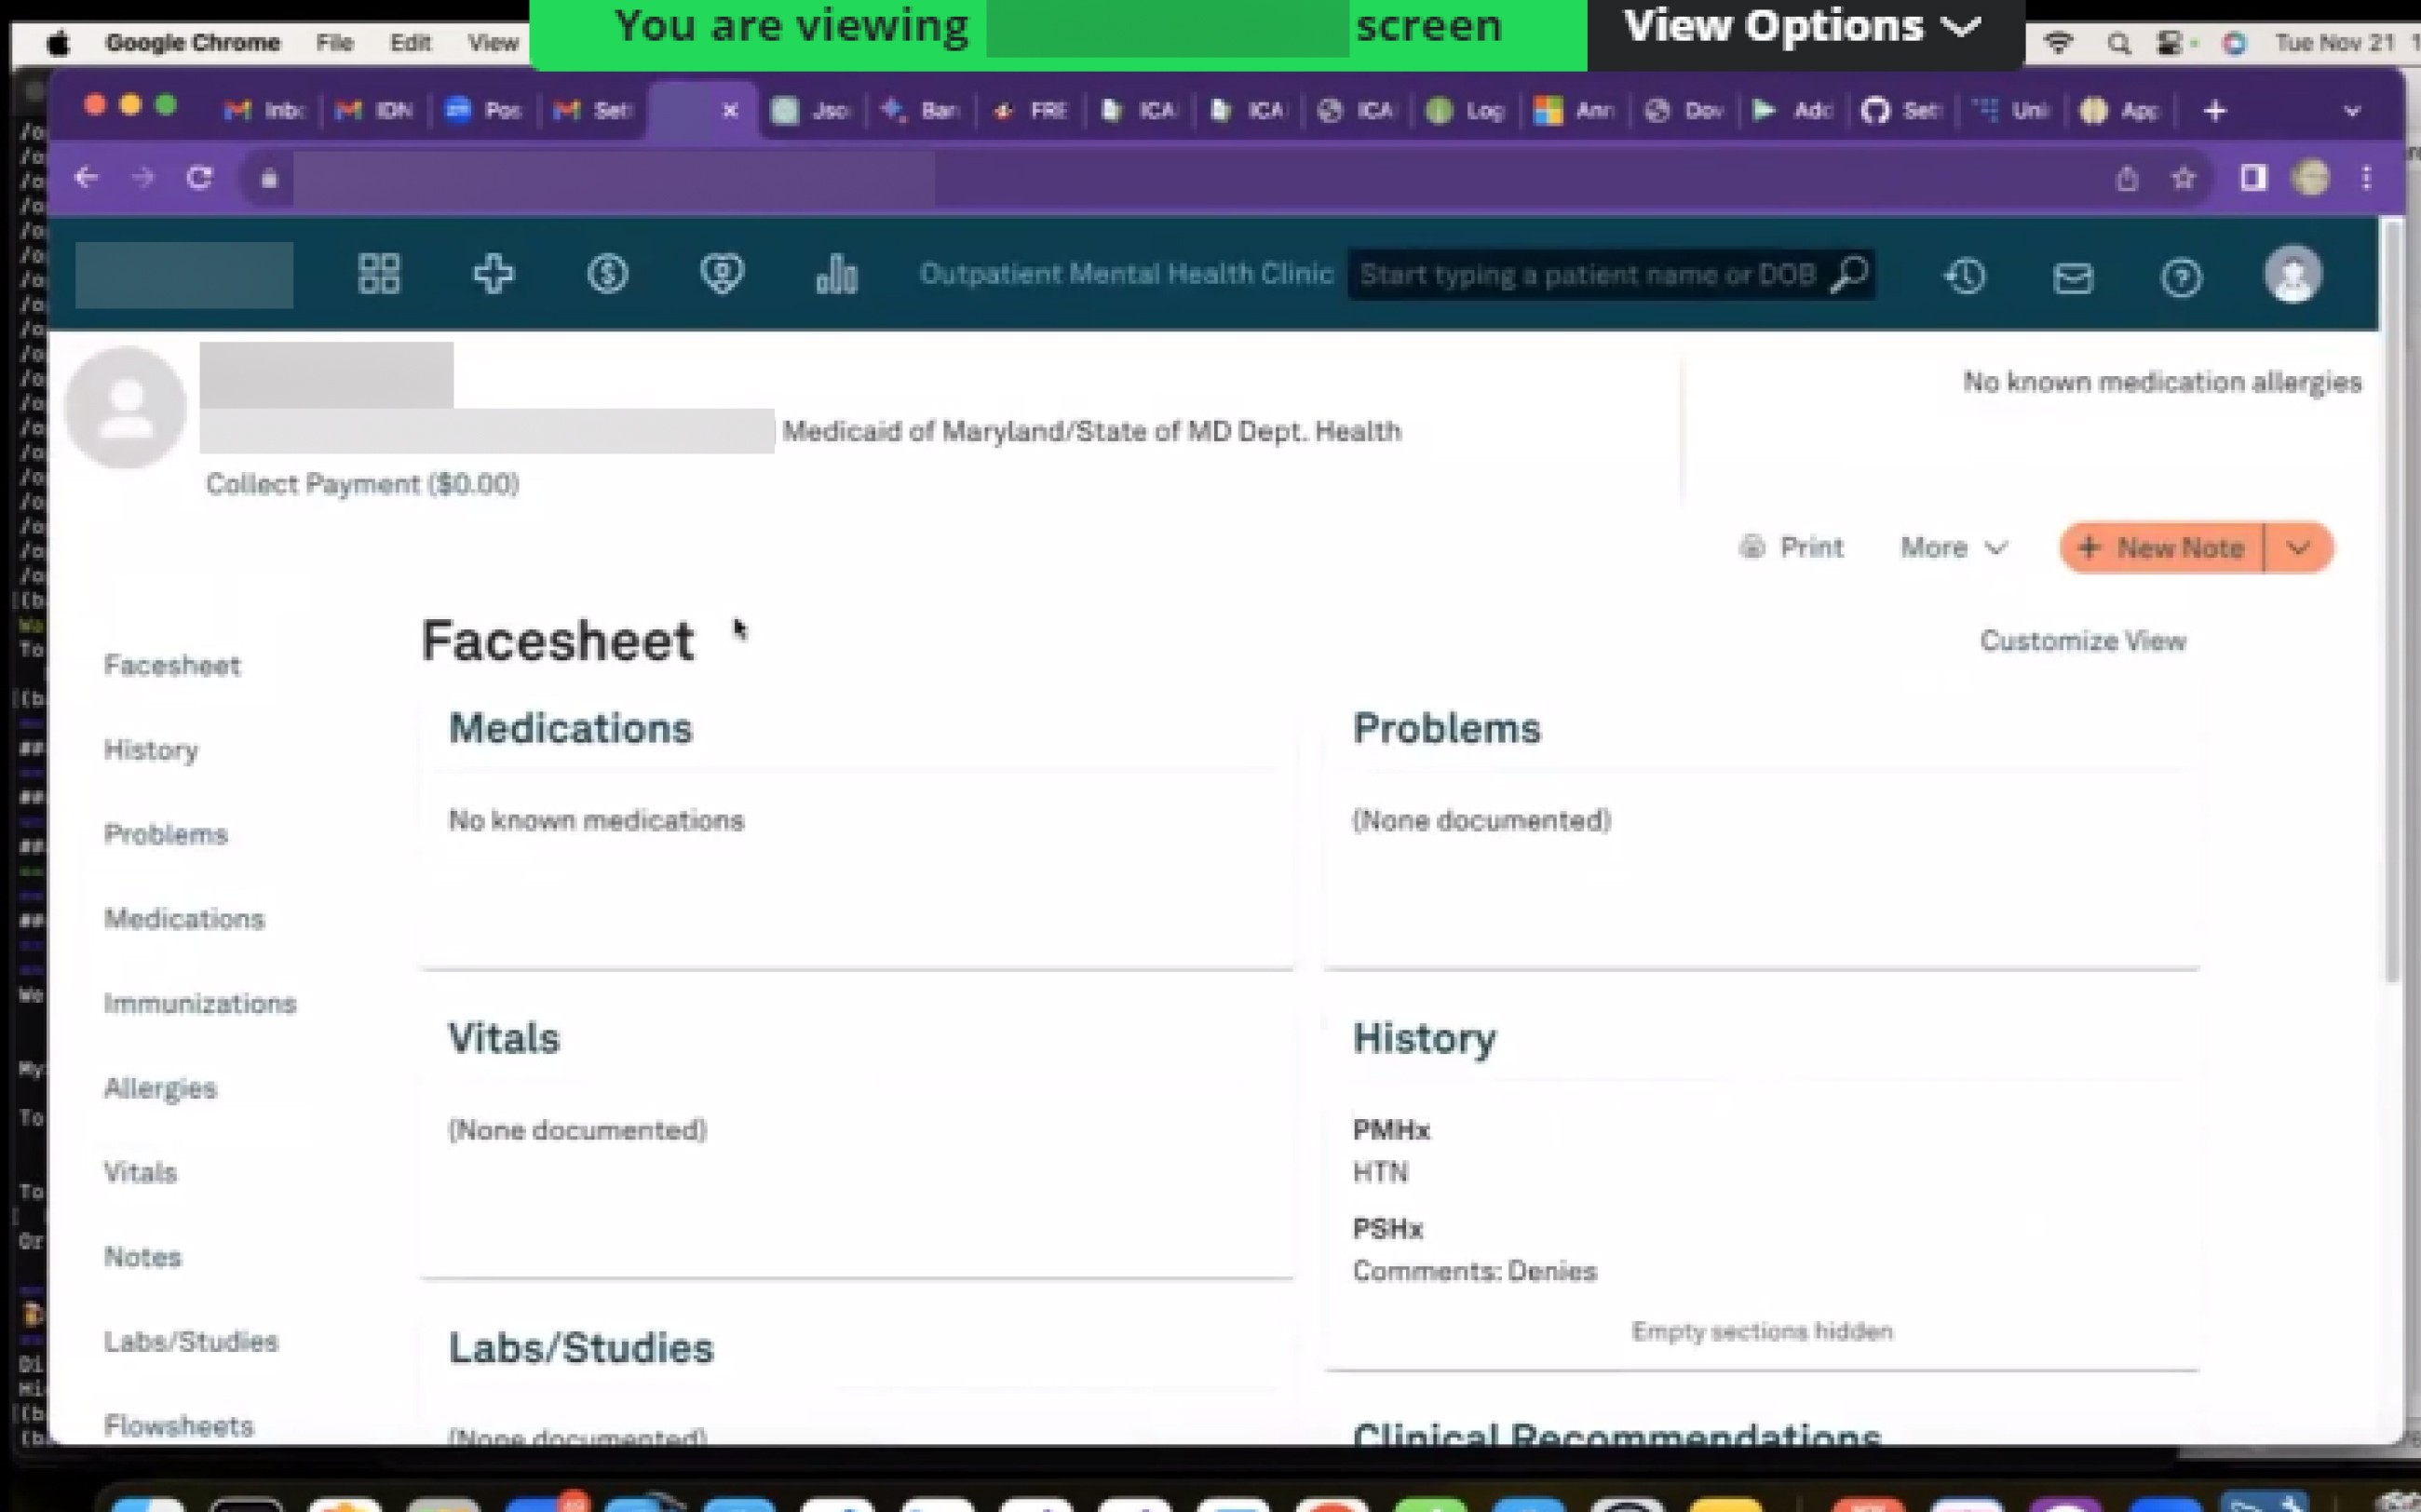Go to Labs/Studies in the sidebar
This screenshot has width=2421, height=1512.
click(191, 1341)
